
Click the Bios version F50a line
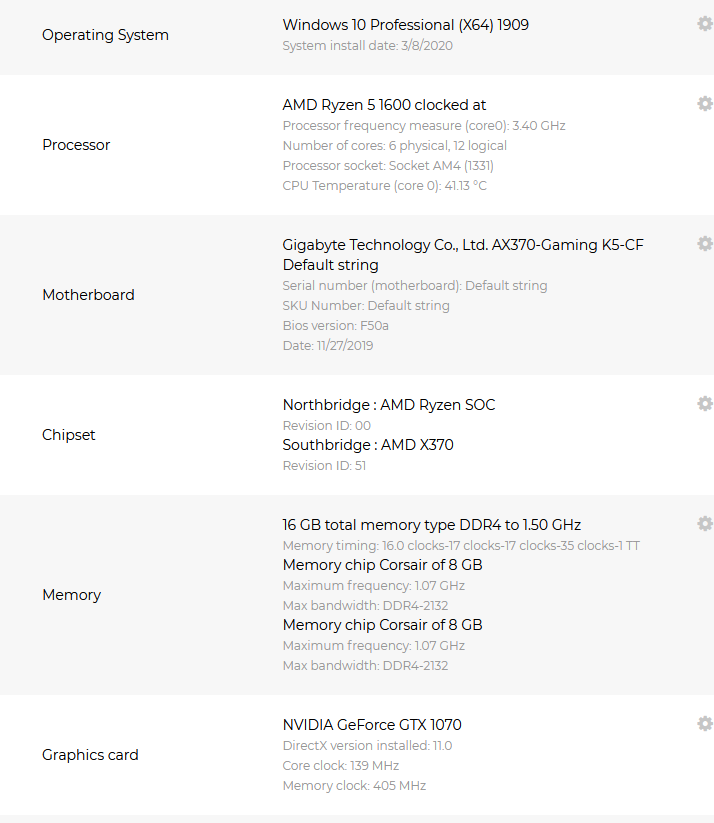point(333,326)
